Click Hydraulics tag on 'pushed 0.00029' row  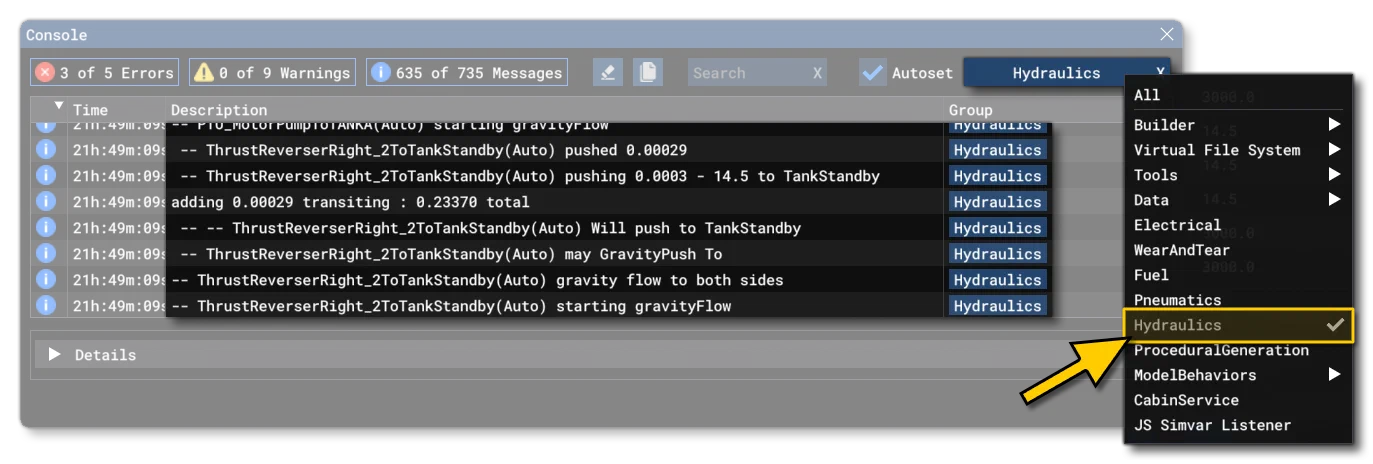[997, 150]
